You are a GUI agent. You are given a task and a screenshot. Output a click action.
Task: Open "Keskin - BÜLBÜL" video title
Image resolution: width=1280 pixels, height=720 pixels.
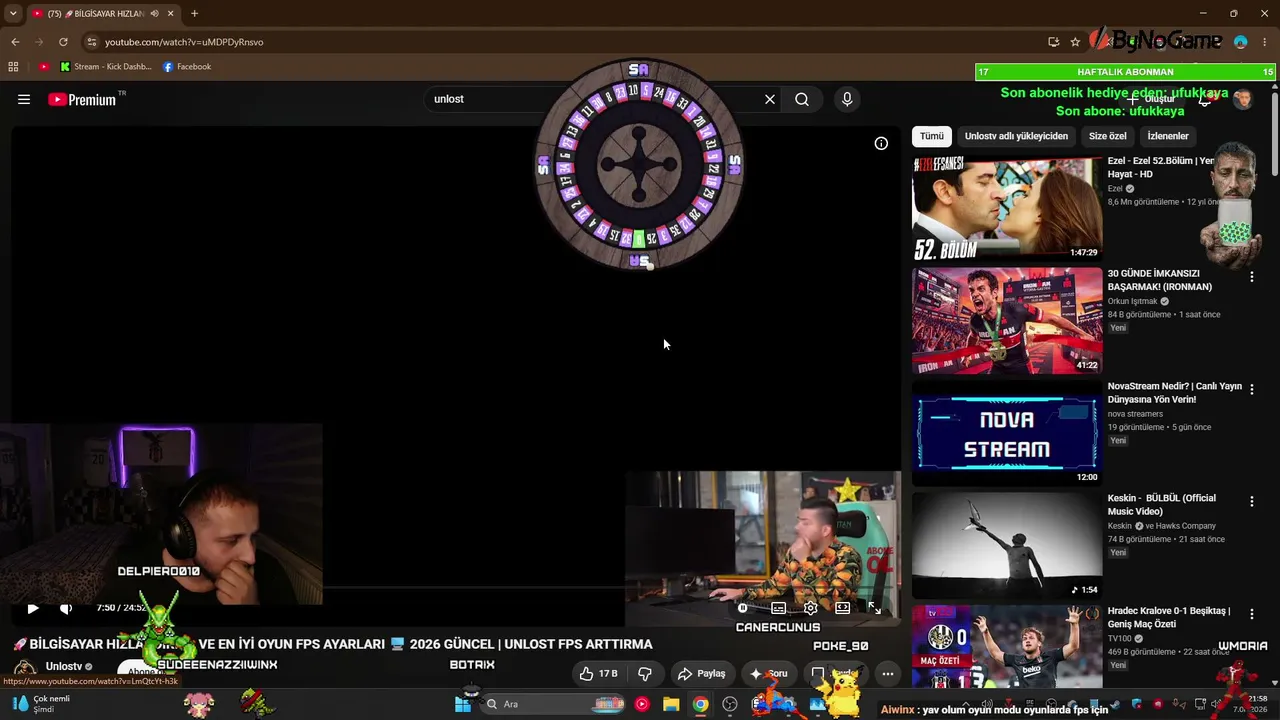[1162, 505]
